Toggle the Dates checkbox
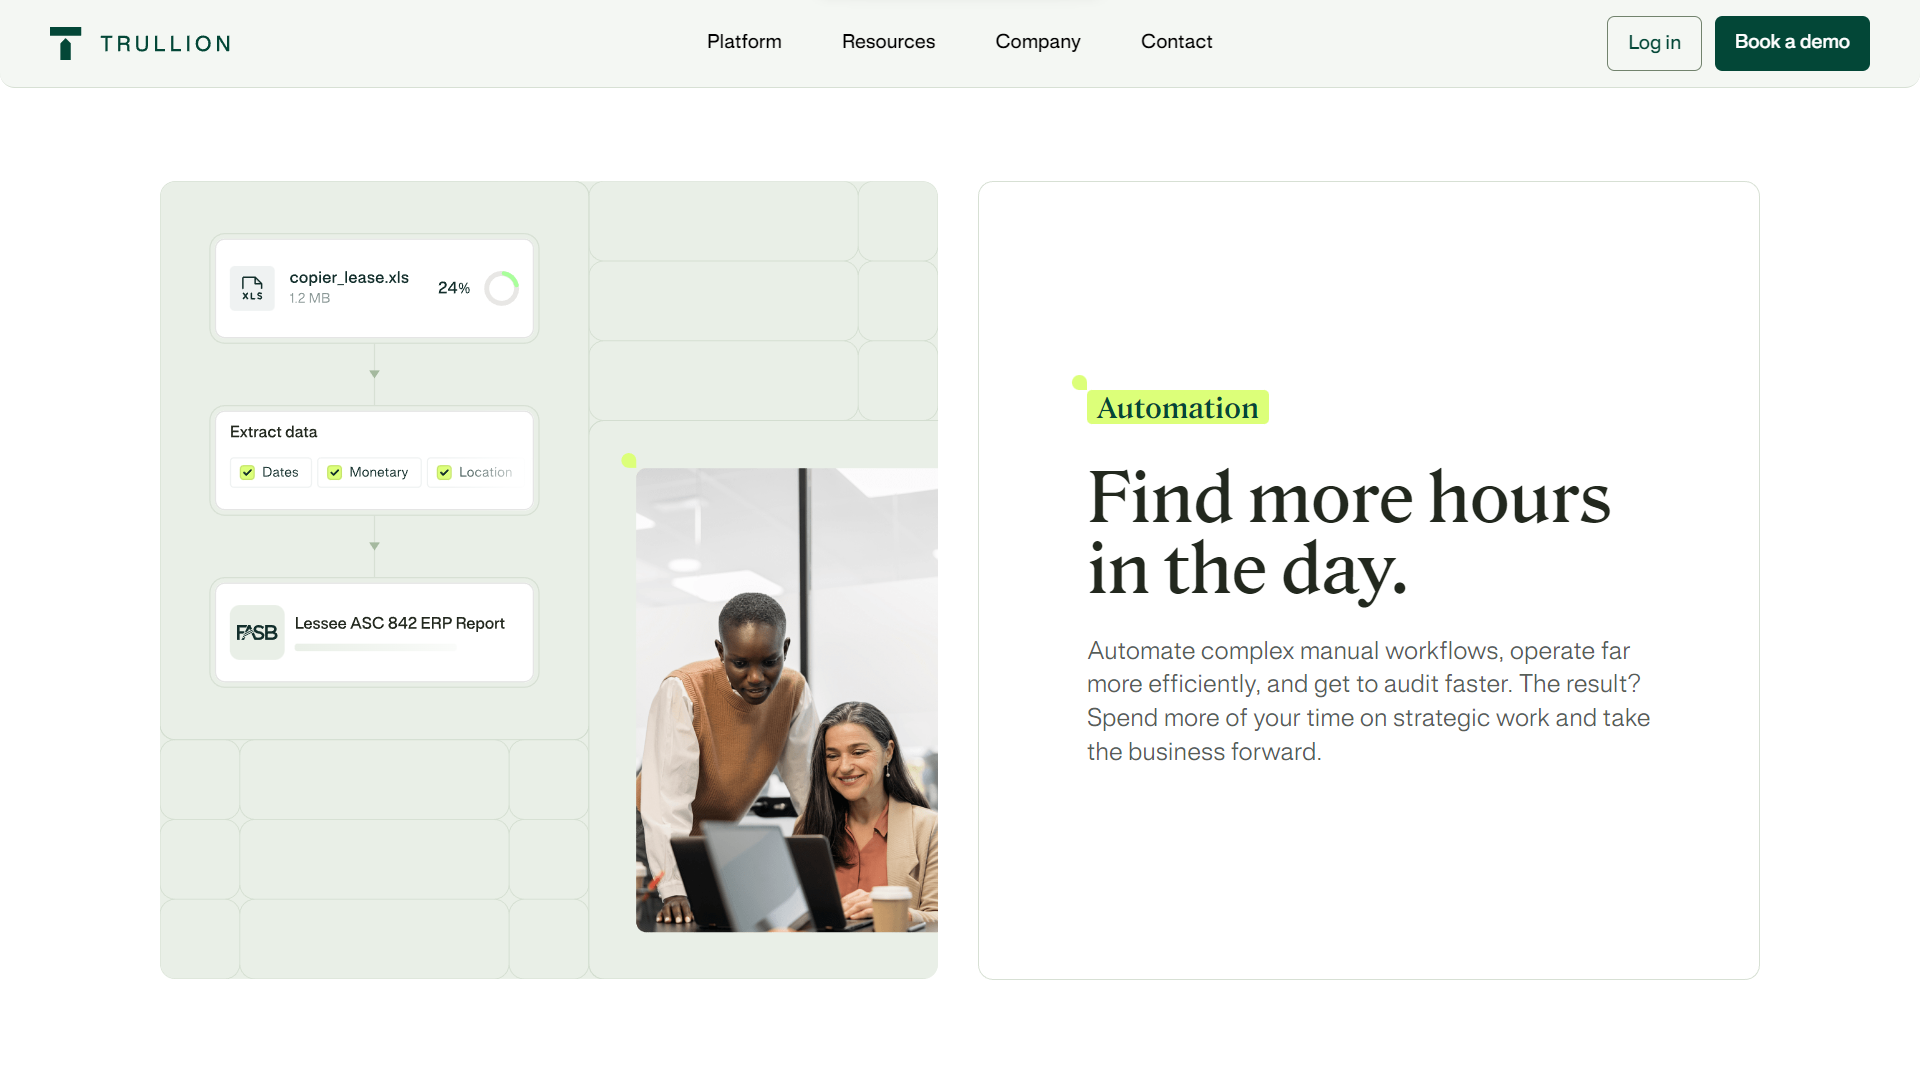 pyautogui.click(x=247, y=472)
